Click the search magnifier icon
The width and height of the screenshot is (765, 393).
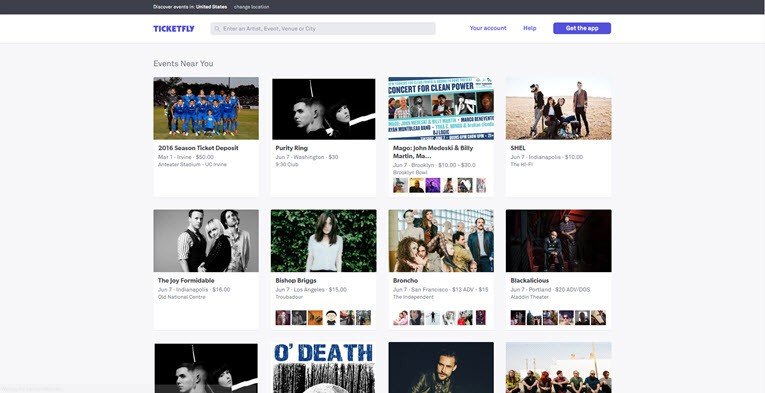pyautogui.click(x=217, y=29)
